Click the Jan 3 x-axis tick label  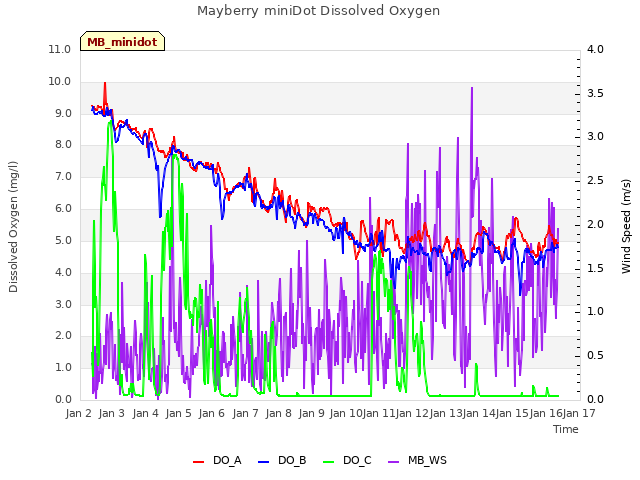click(112, 413)
